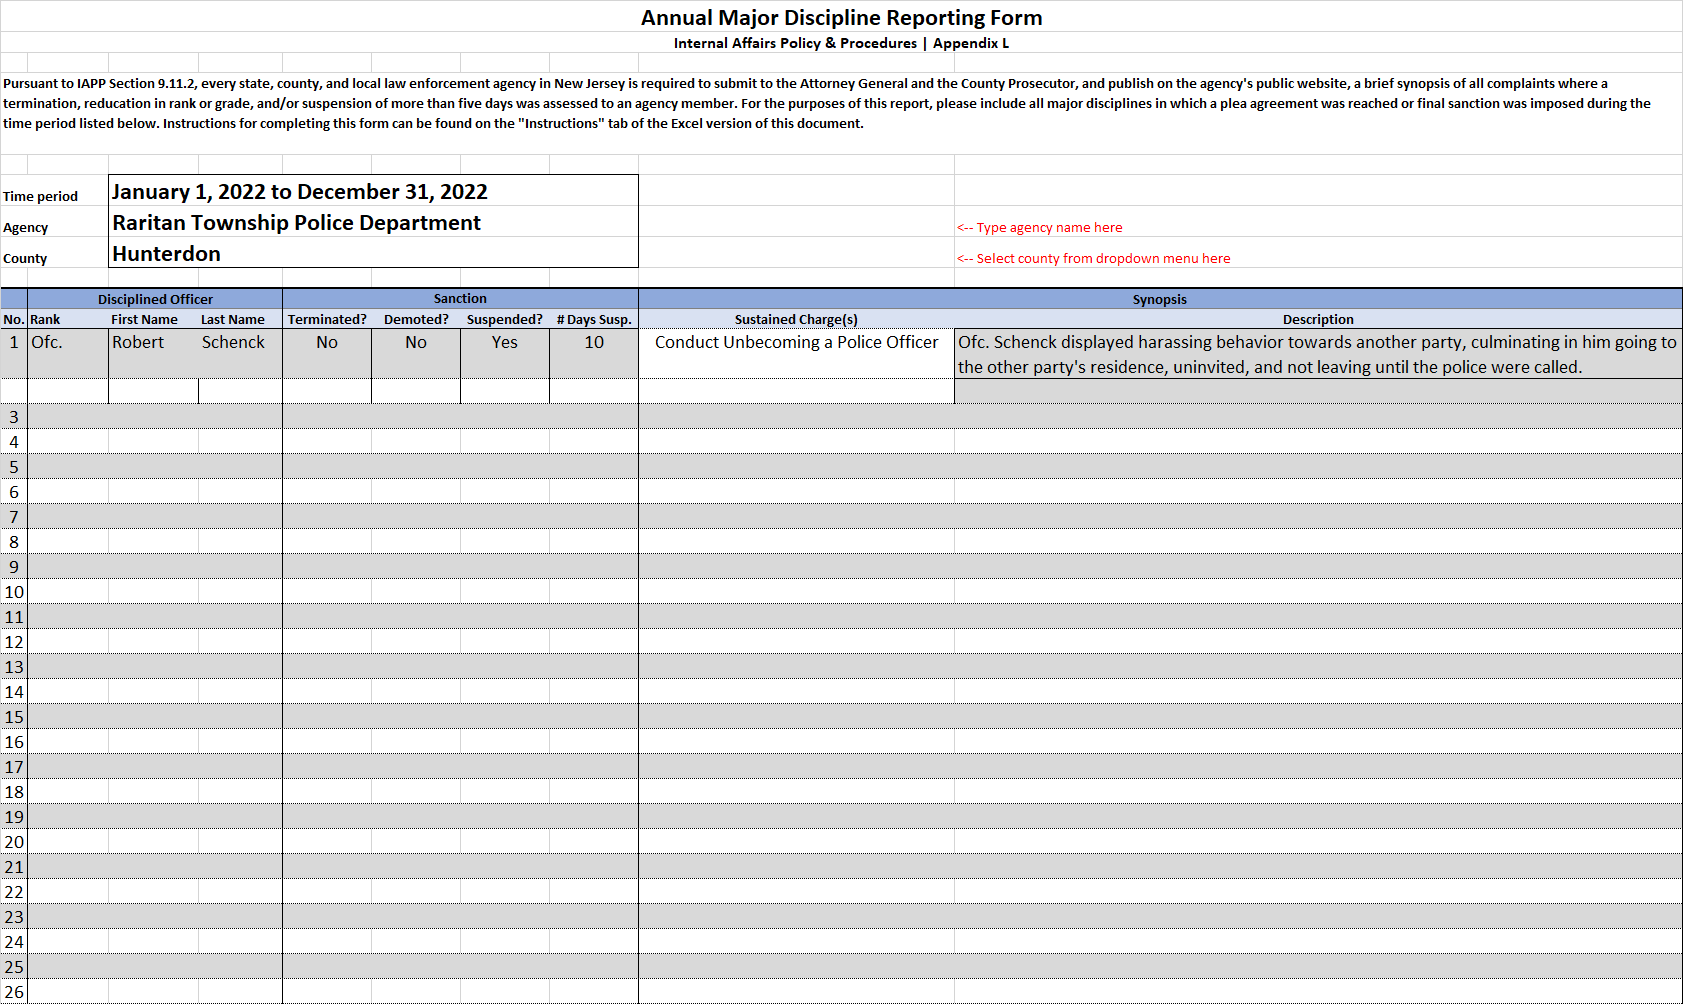The image size is (1683, 1004).
Task: Click the 'Agency' label
Action: [x=25, y=228]
